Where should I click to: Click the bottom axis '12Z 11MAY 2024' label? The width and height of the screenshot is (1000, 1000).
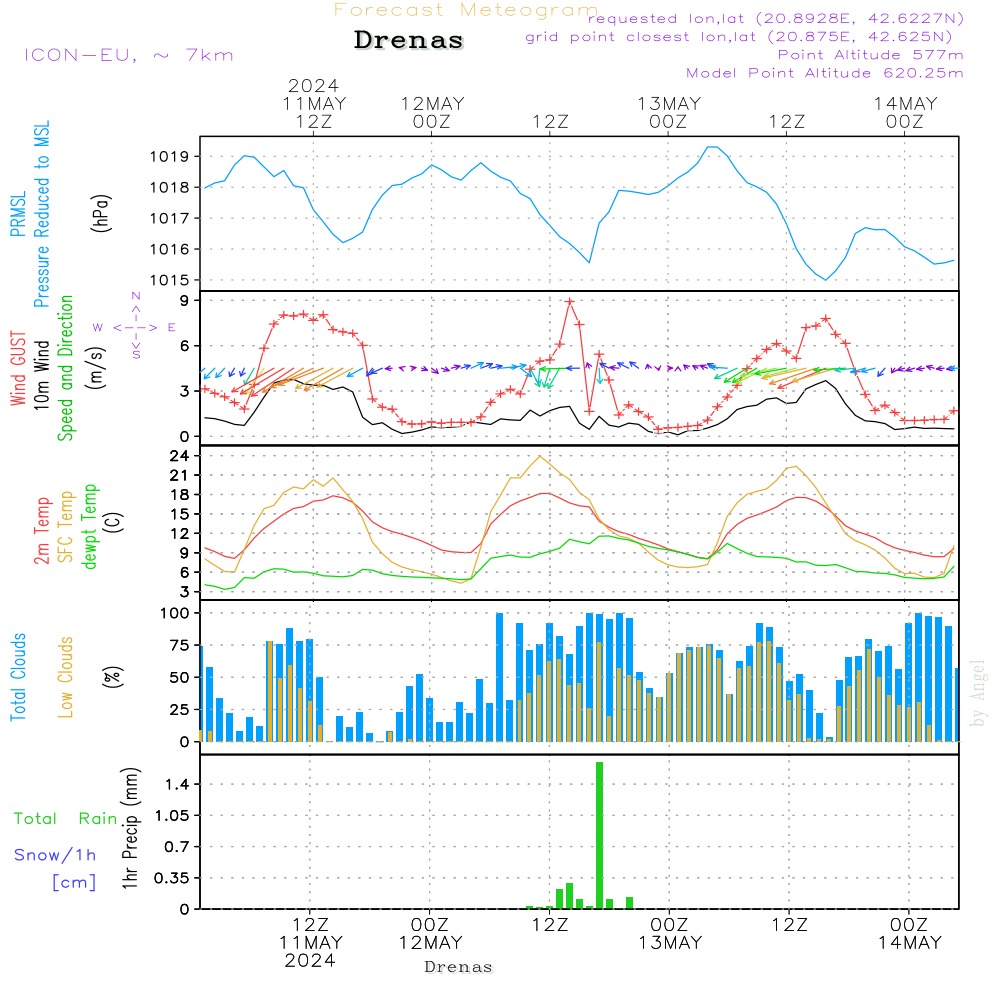pos(311,943)
